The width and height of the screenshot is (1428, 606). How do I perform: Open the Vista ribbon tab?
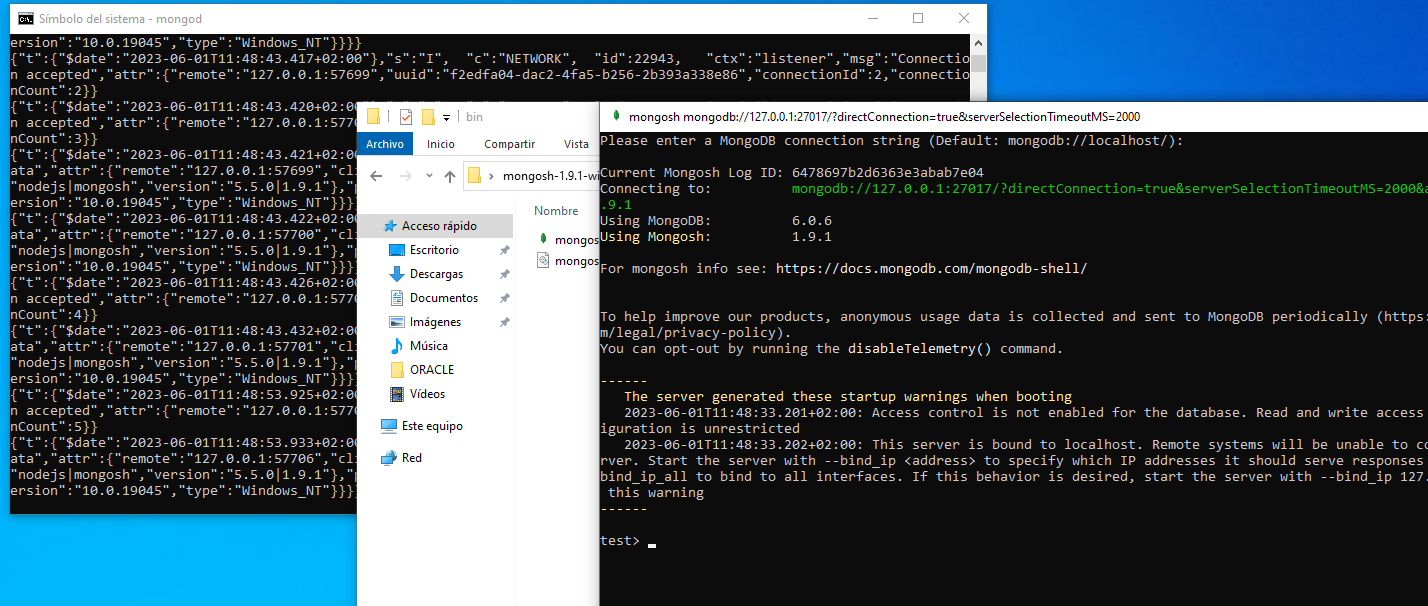[x=576, y=144]
